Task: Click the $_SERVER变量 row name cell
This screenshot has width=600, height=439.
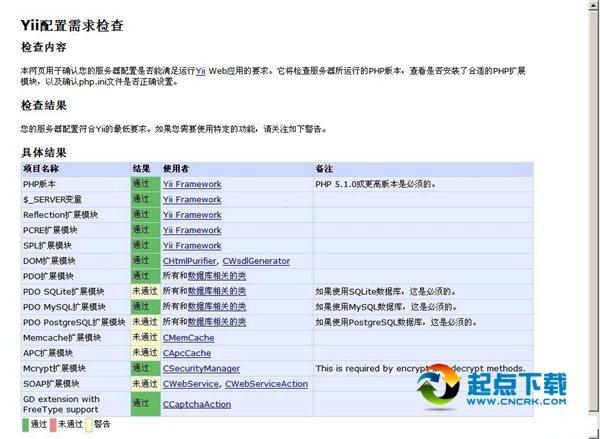Action: point(76,199)
